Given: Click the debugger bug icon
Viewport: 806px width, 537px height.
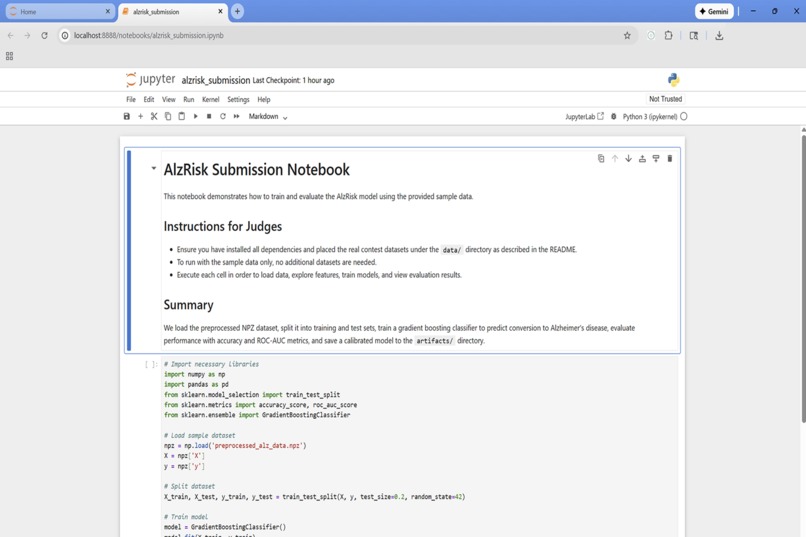Looking at the screenshot, I should (x=613, y=117).
